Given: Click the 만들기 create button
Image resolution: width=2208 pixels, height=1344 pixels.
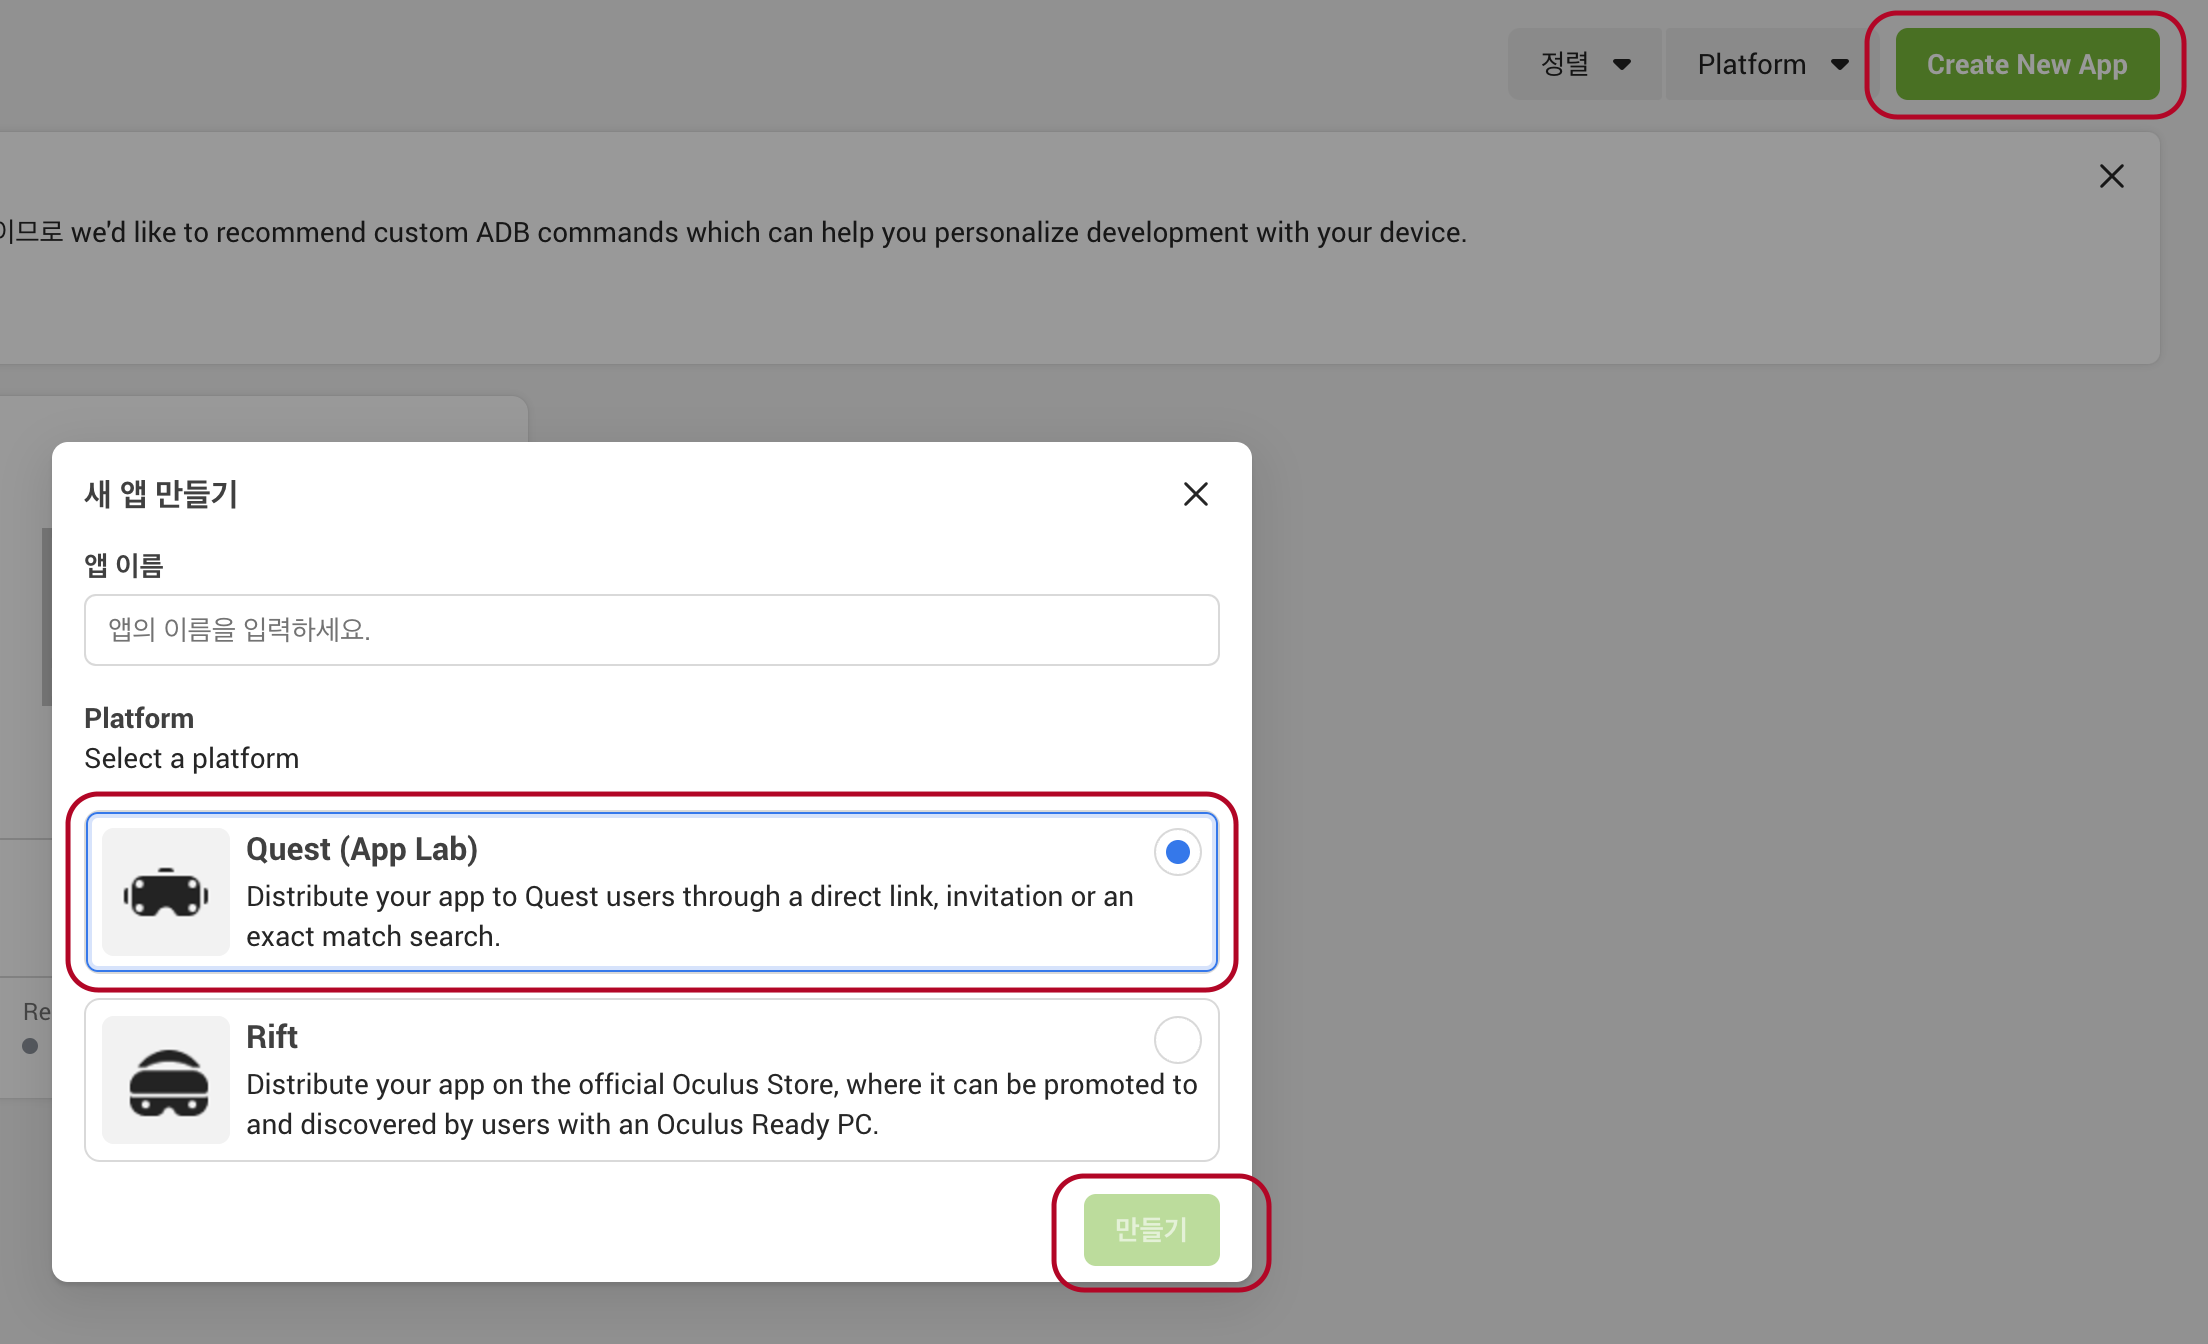Looking at the screenshot, I should point(1151,1229).
